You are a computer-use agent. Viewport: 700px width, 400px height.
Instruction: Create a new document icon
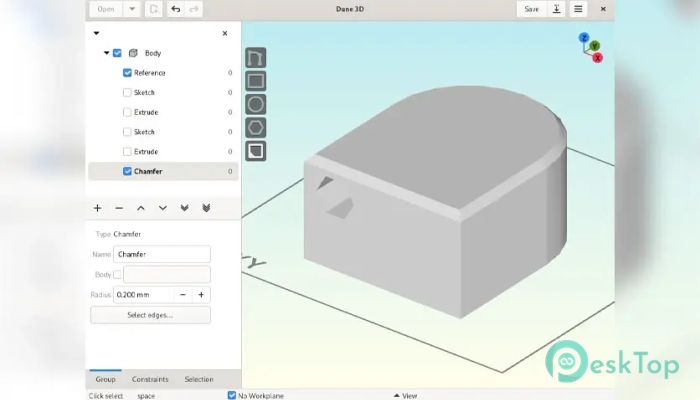154,9
